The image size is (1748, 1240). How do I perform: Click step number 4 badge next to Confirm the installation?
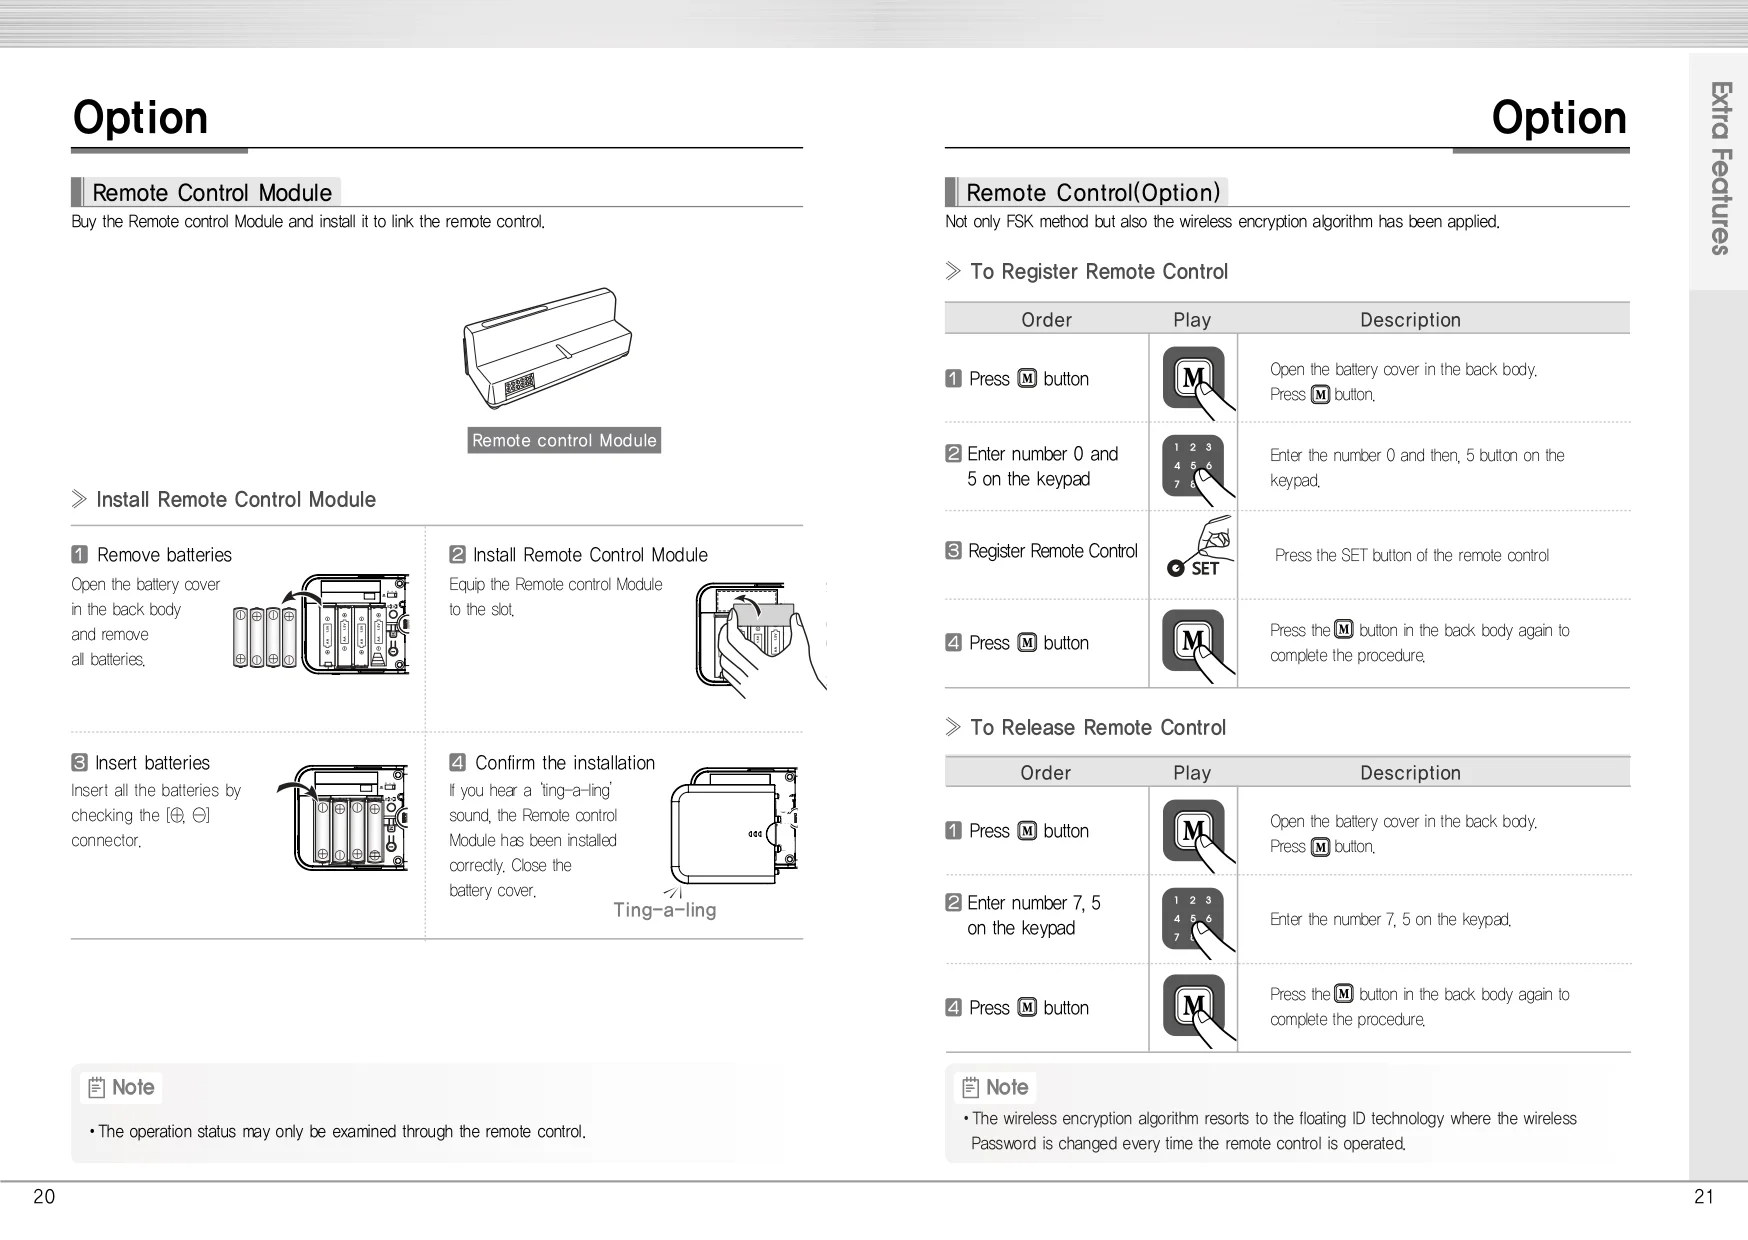458,763
